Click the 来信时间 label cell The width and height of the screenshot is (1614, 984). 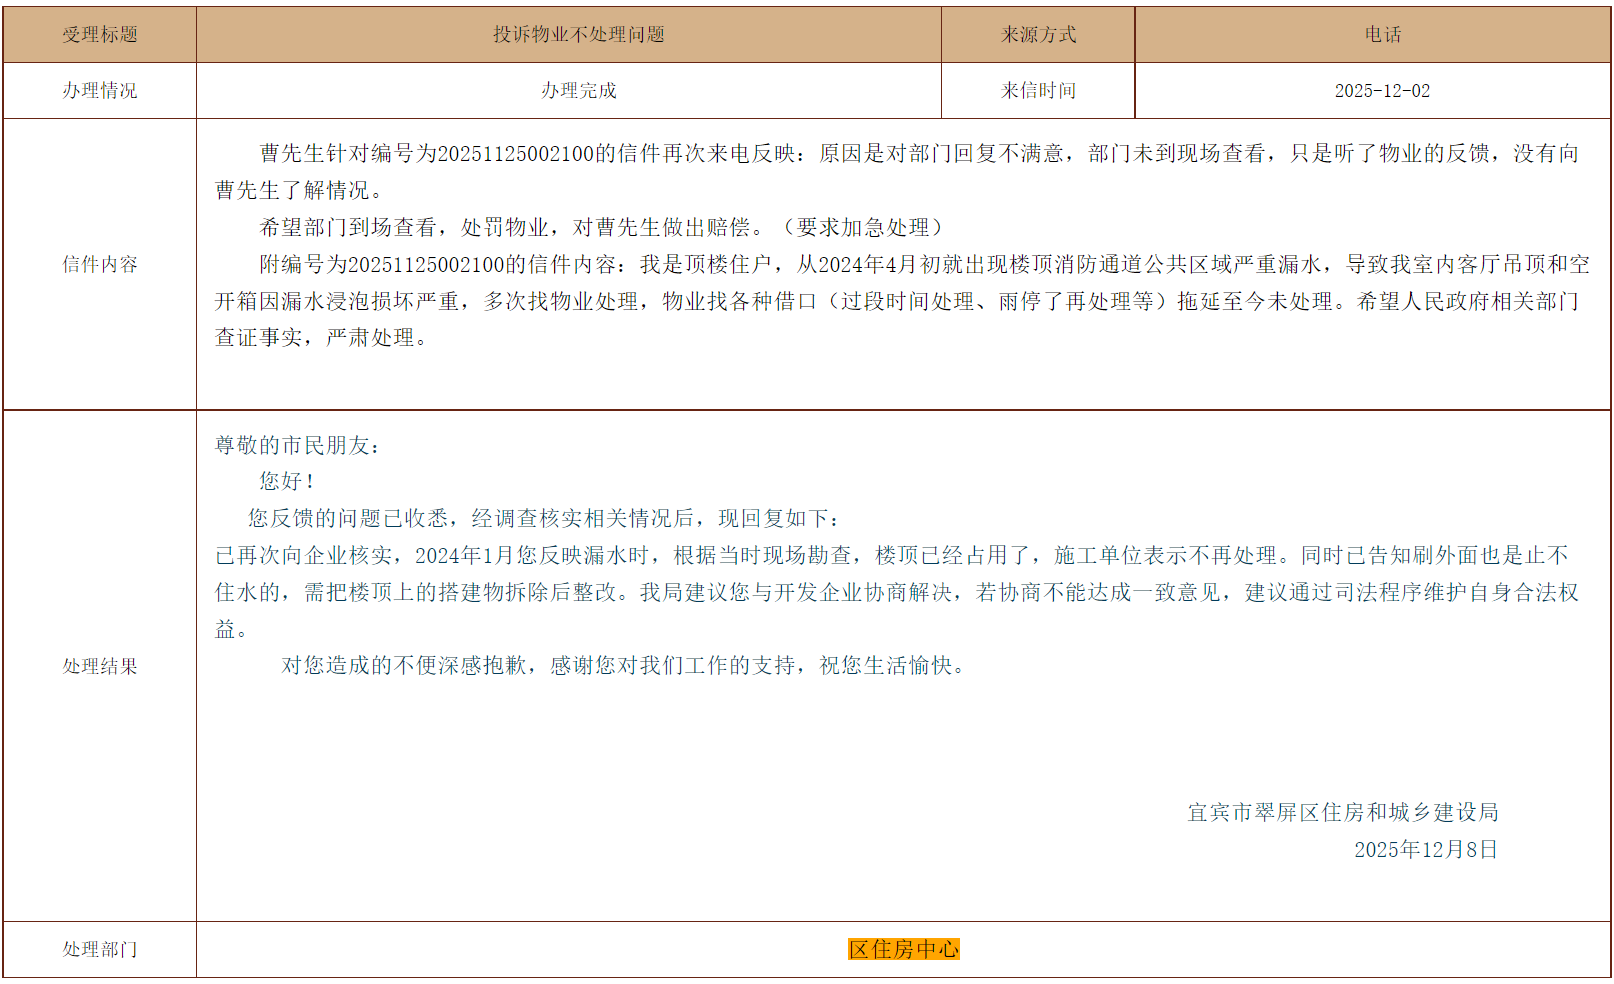coord(1038,91)
